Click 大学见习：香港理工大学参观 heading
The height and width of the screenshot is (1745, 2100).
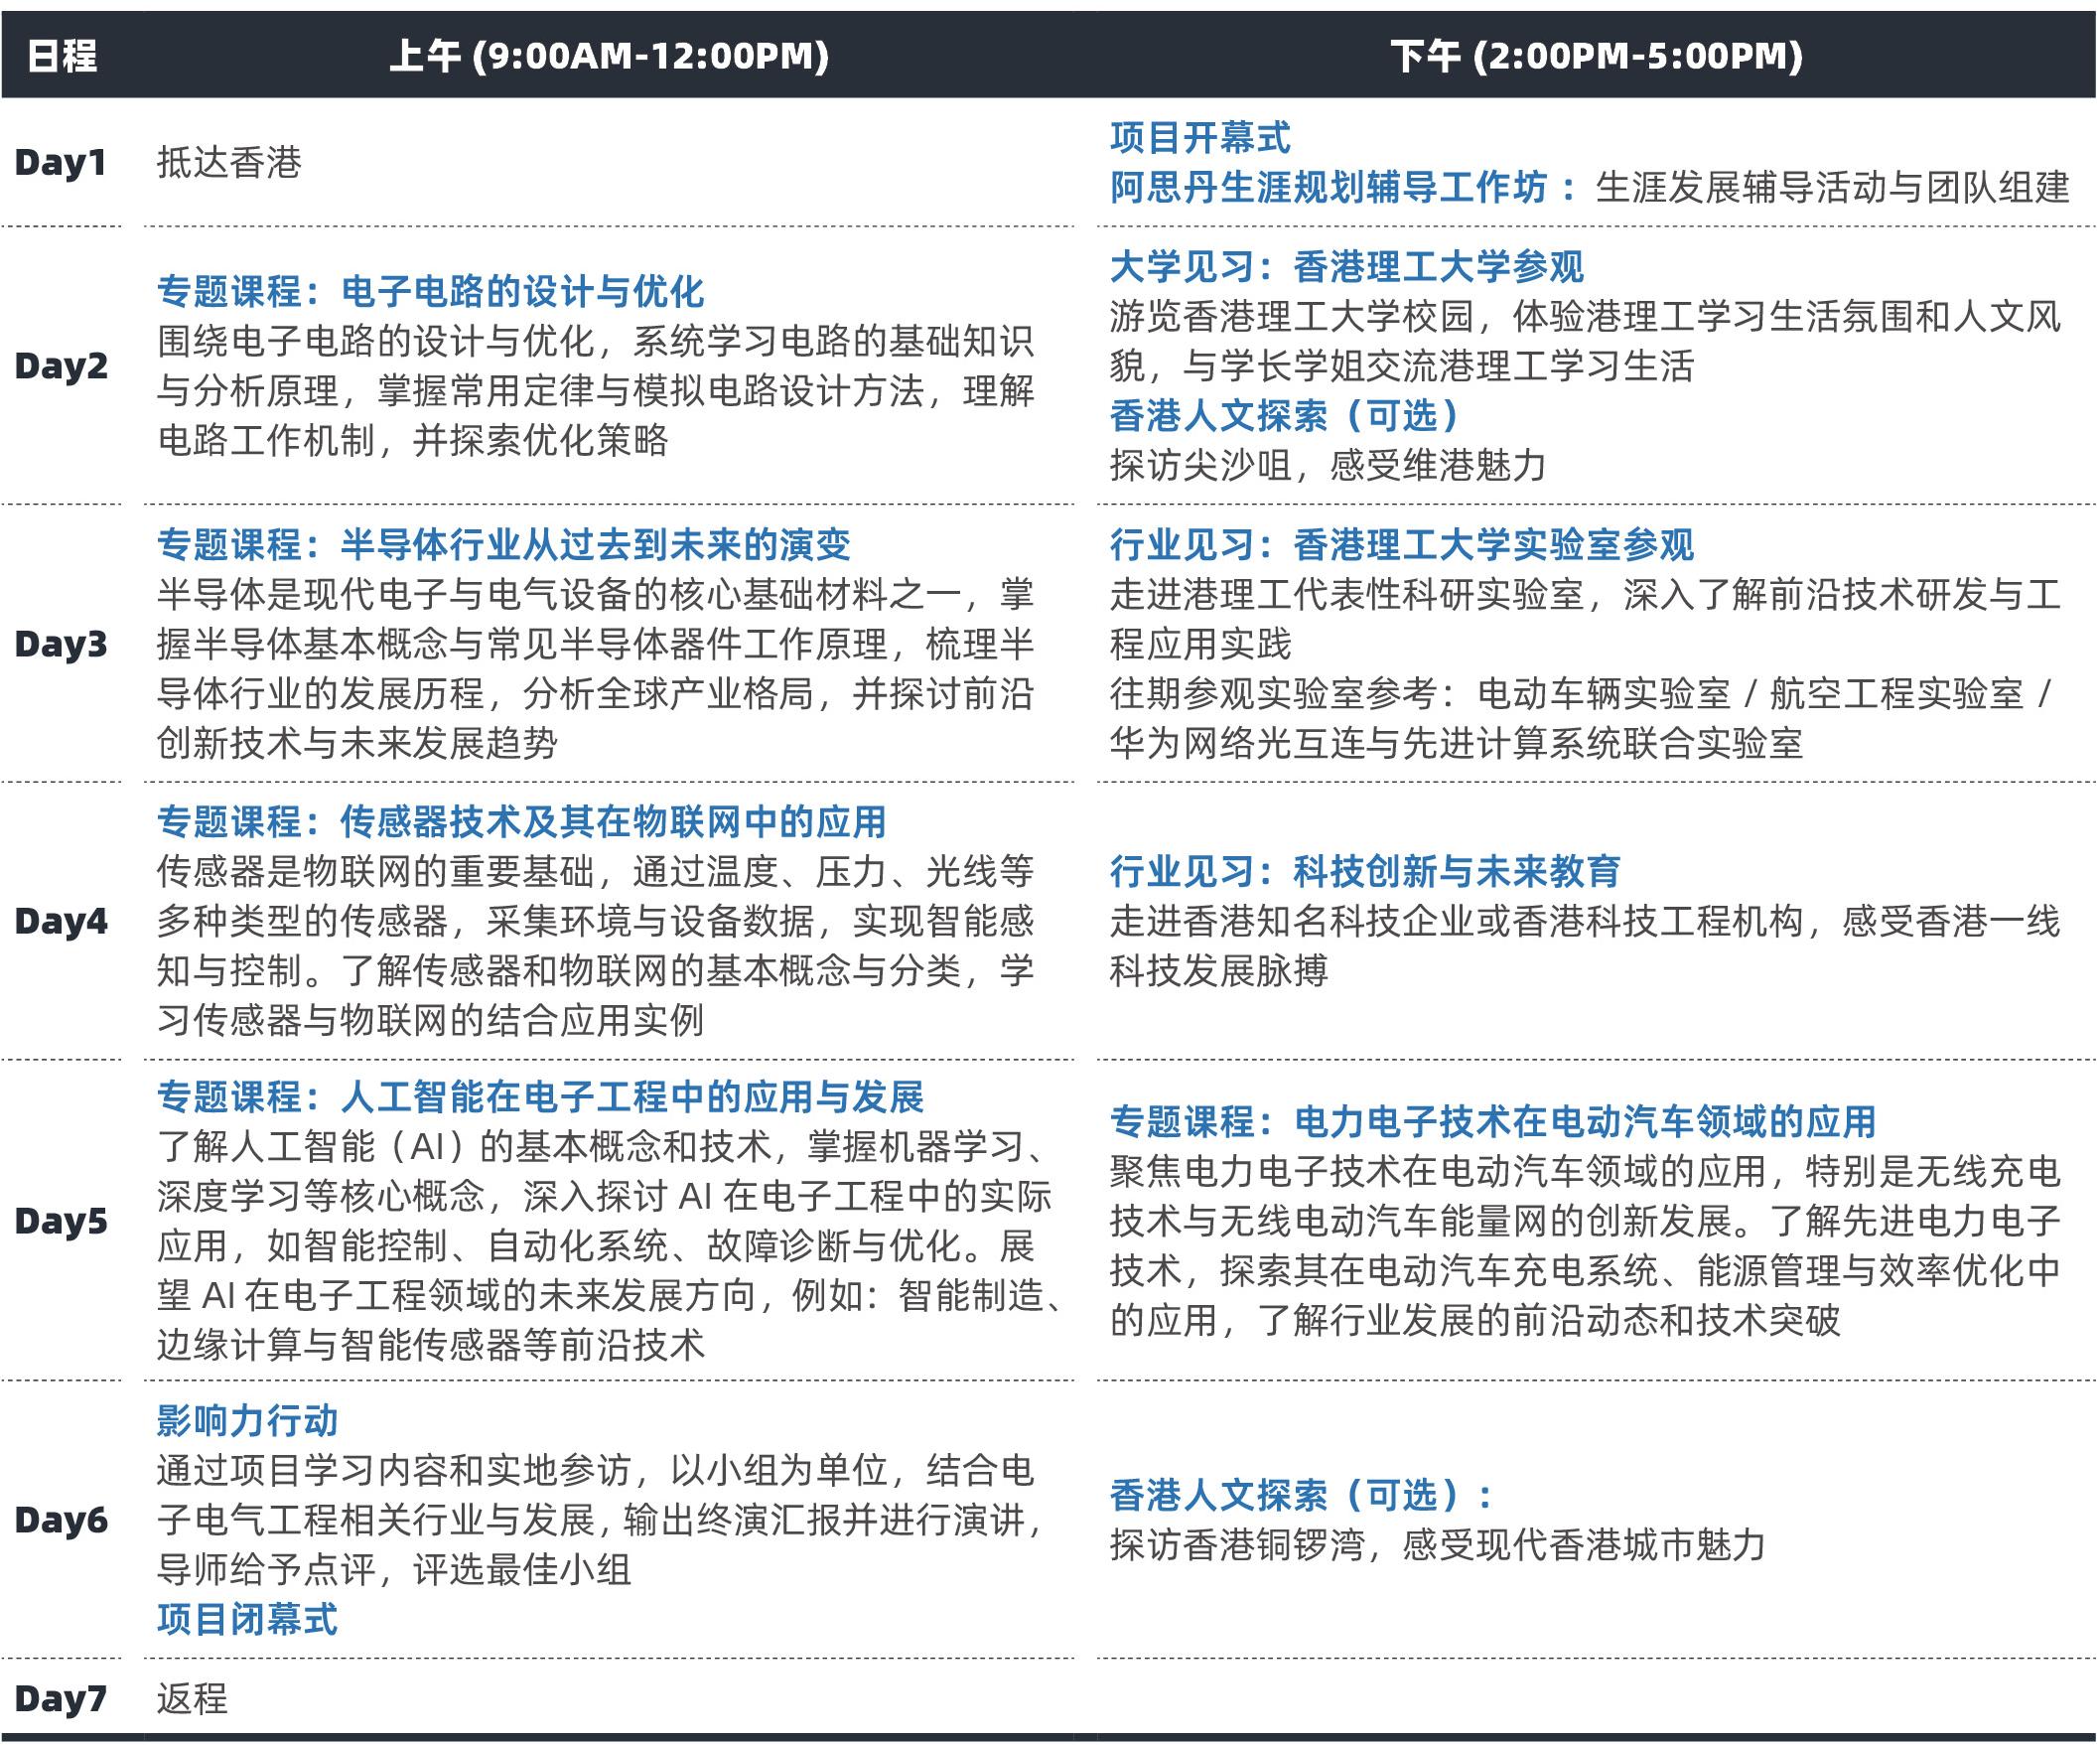pyautogui.click(x=1347, y=267)
